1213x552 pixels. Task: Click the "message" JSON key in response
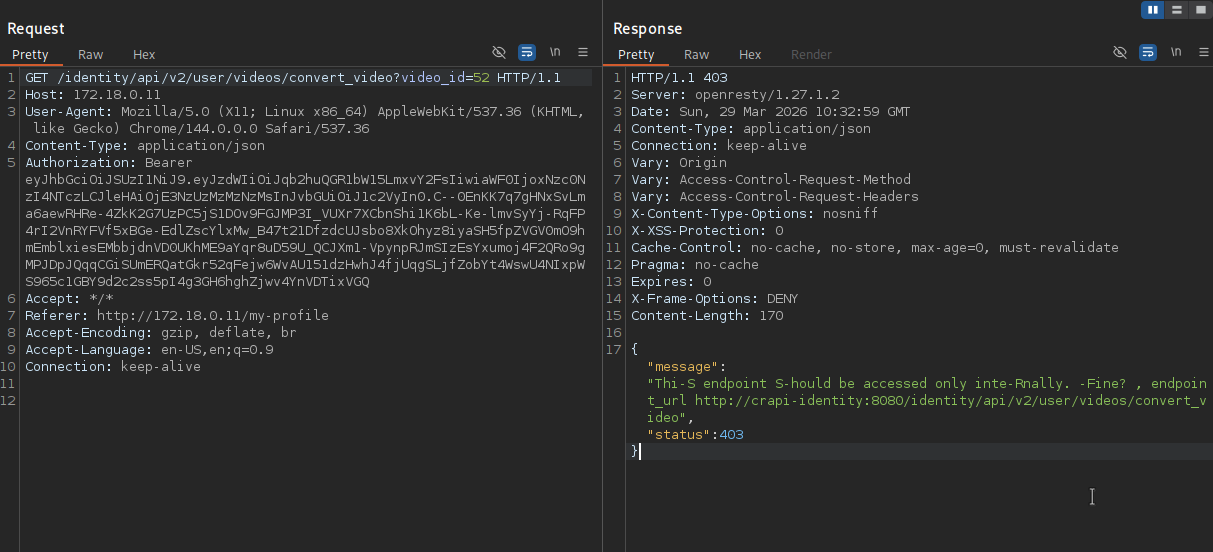[683, 366]
